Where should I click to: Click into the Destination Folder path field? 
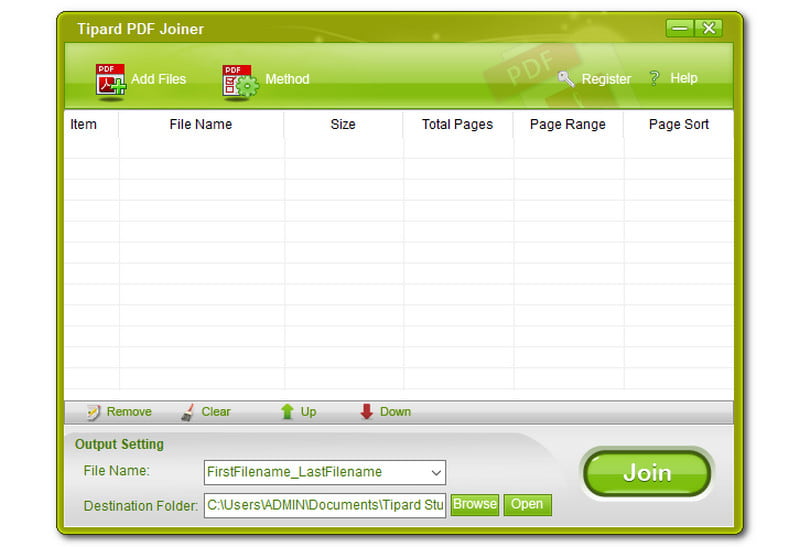[x=325, y=505]
